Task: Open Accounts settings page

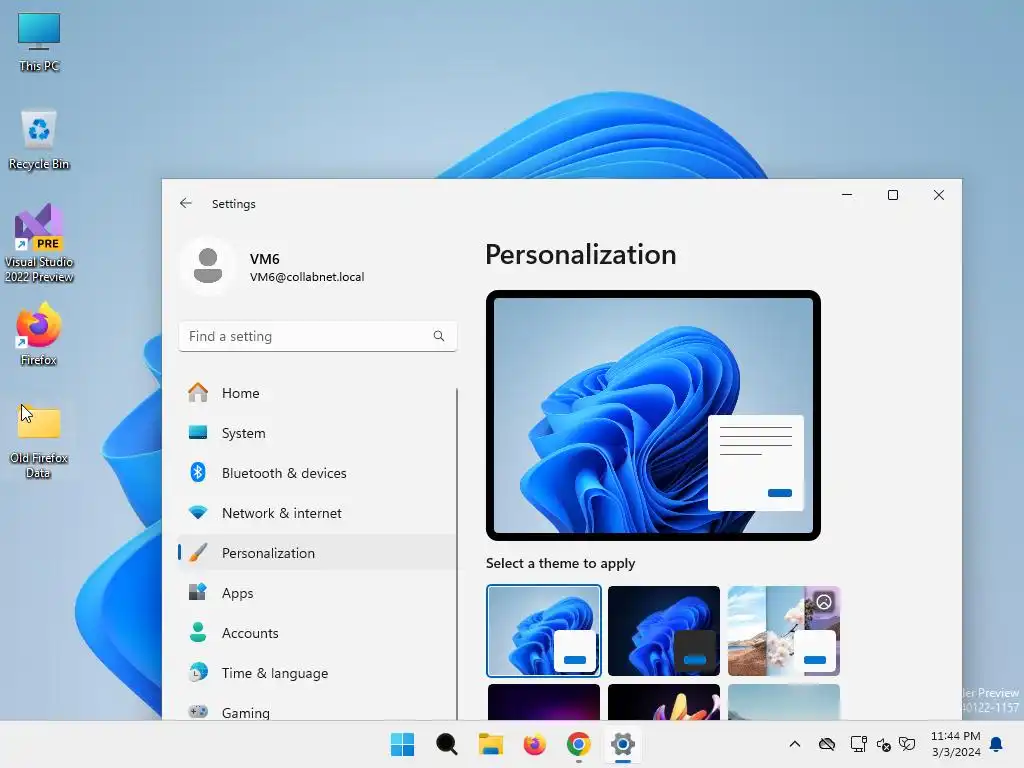Action: pos(317,633)
